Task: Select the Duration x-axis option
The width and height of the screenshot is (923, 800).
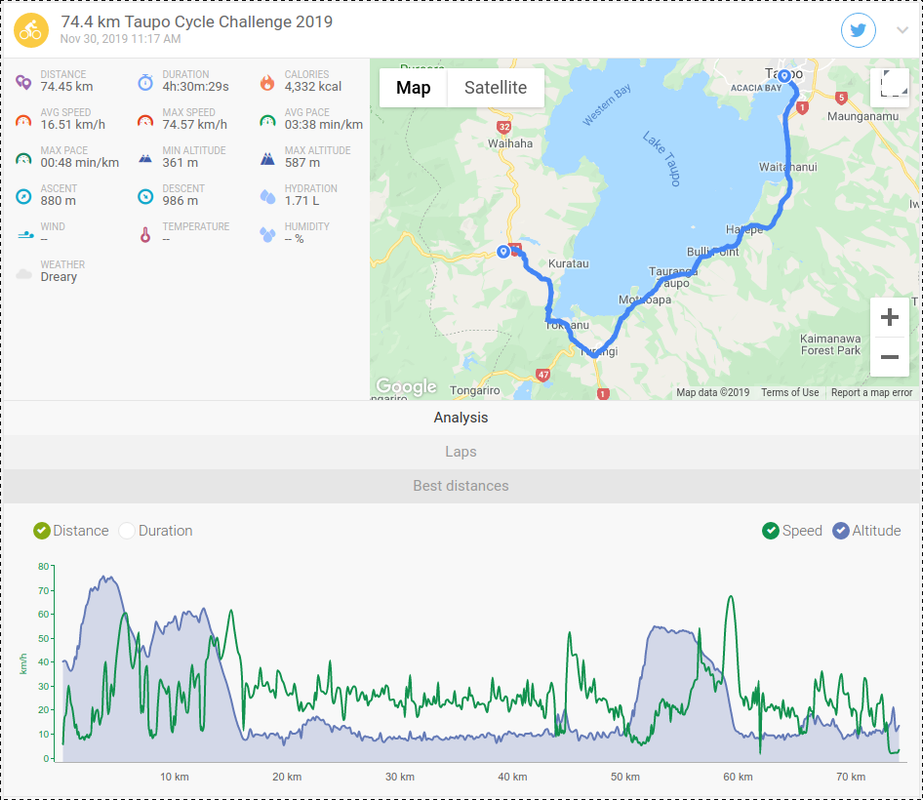Action: click(155, 531)
